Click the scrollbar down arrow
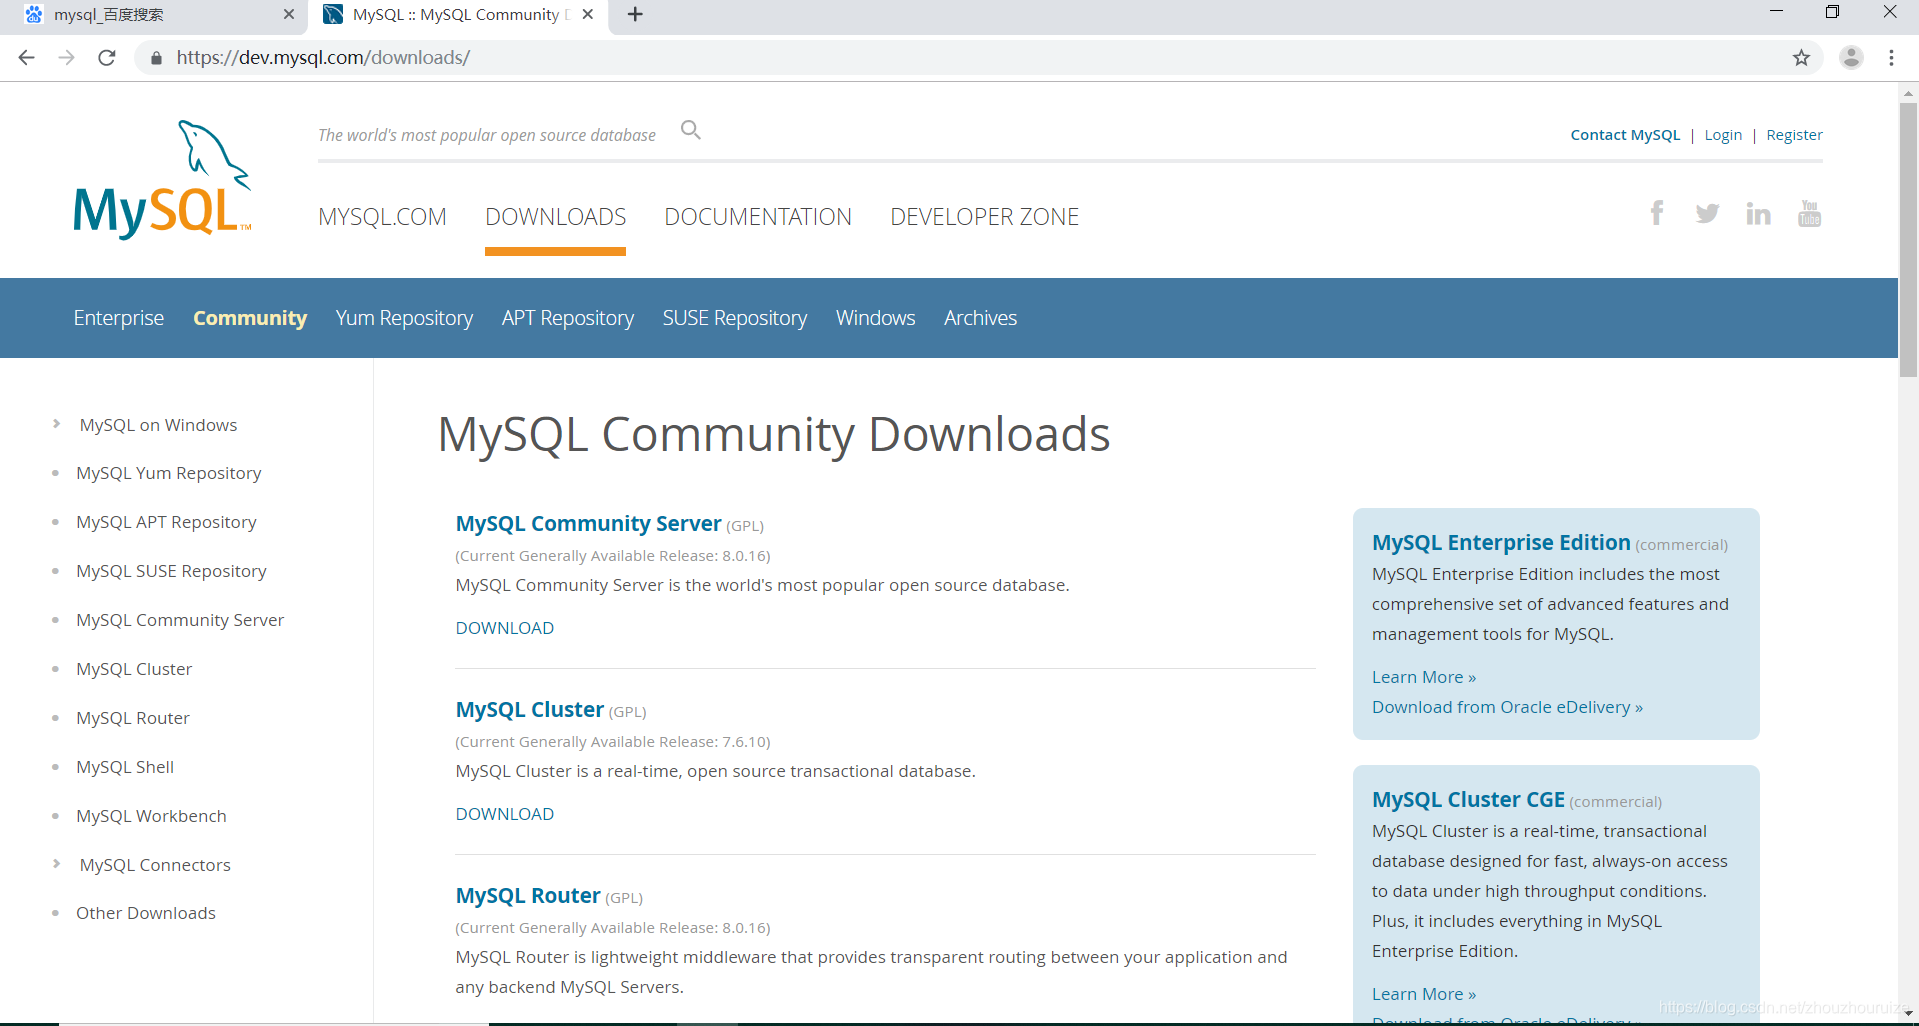The image size is (1919, 1026). coord(1908,1014)
